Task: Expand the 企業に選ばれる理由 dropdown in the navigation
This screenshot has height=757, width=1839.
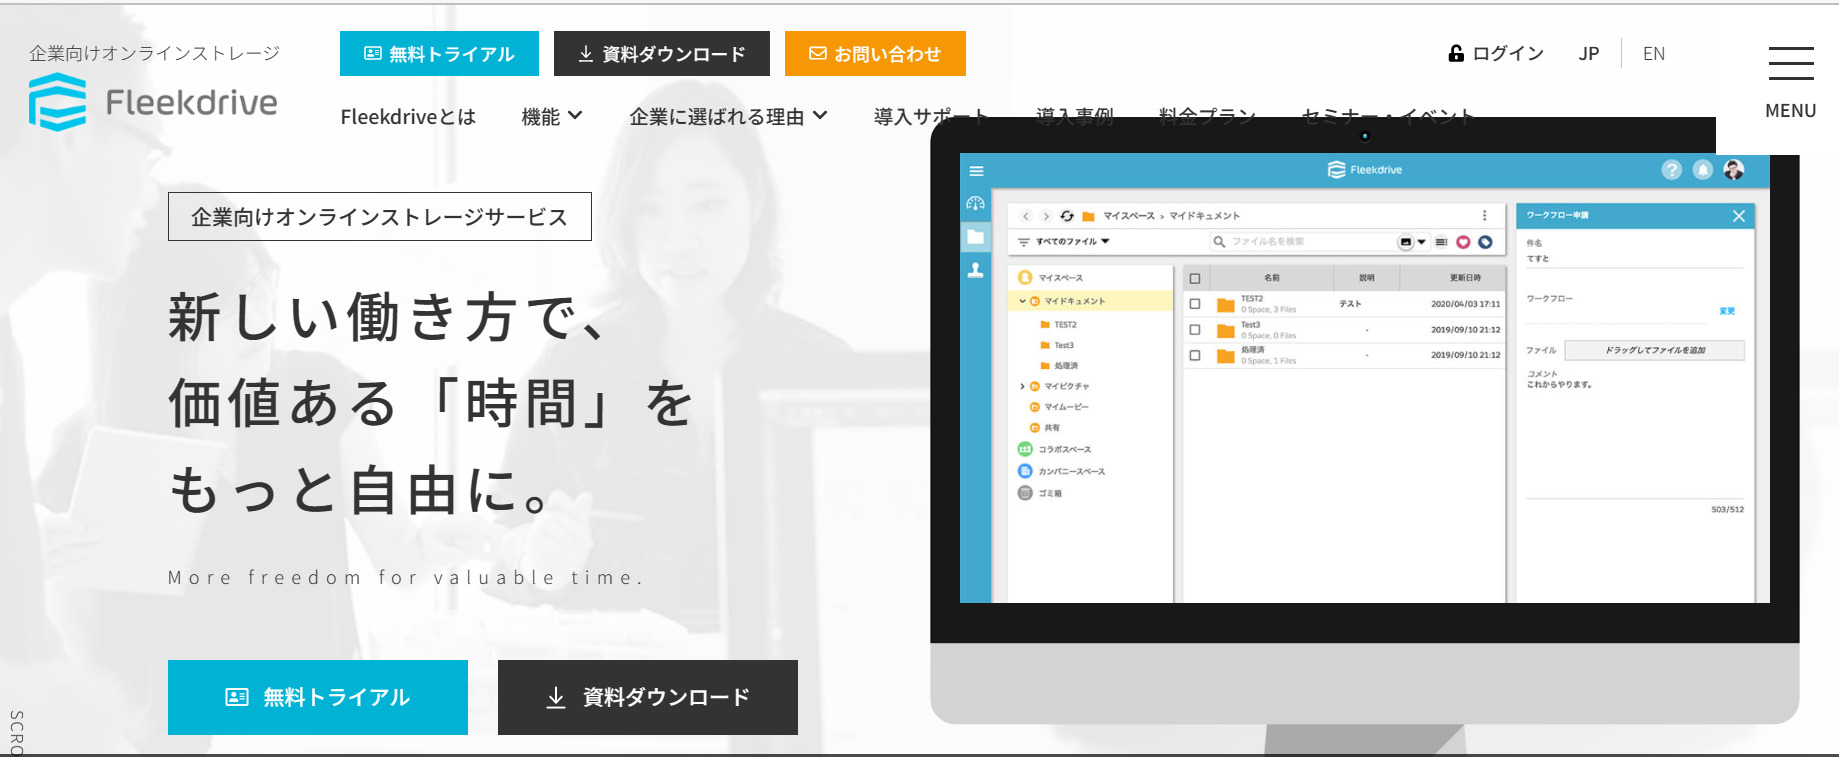Action: [728, 117]
